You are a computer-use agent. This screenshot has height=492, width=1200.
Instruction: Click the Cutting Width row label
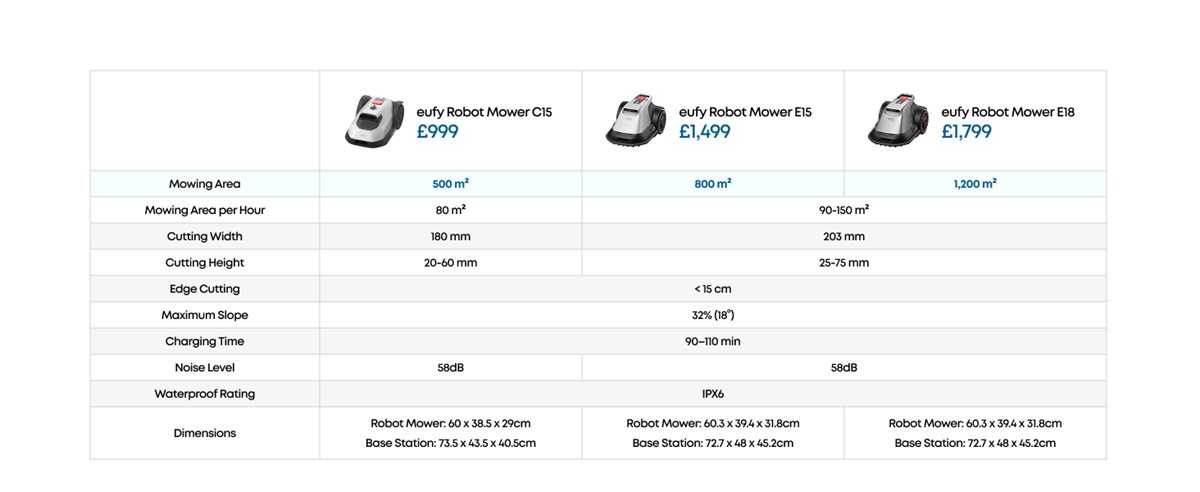205,236
